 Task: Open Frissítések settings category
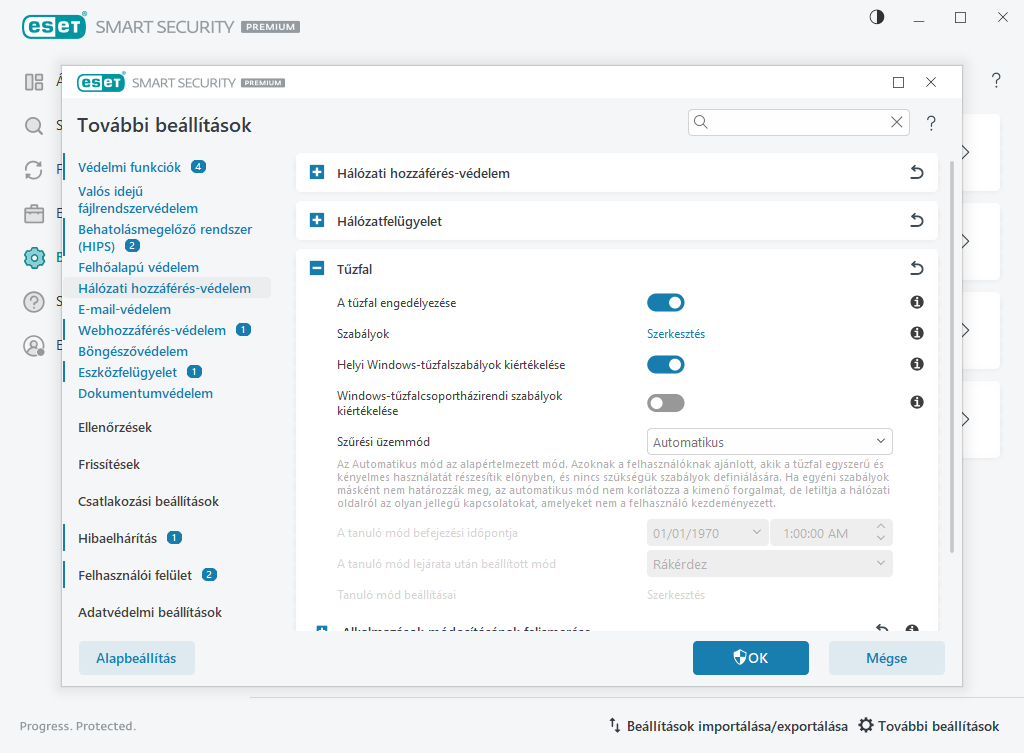click(x=109, y=464)
